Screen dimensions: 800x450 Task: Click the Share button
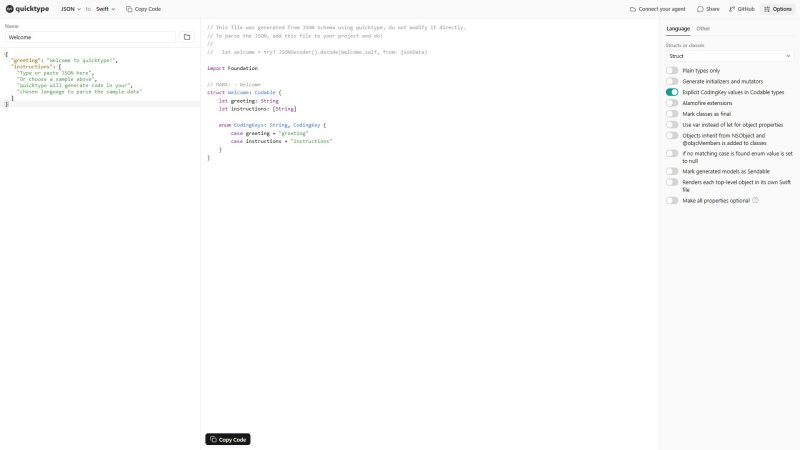tap(708, 9)
